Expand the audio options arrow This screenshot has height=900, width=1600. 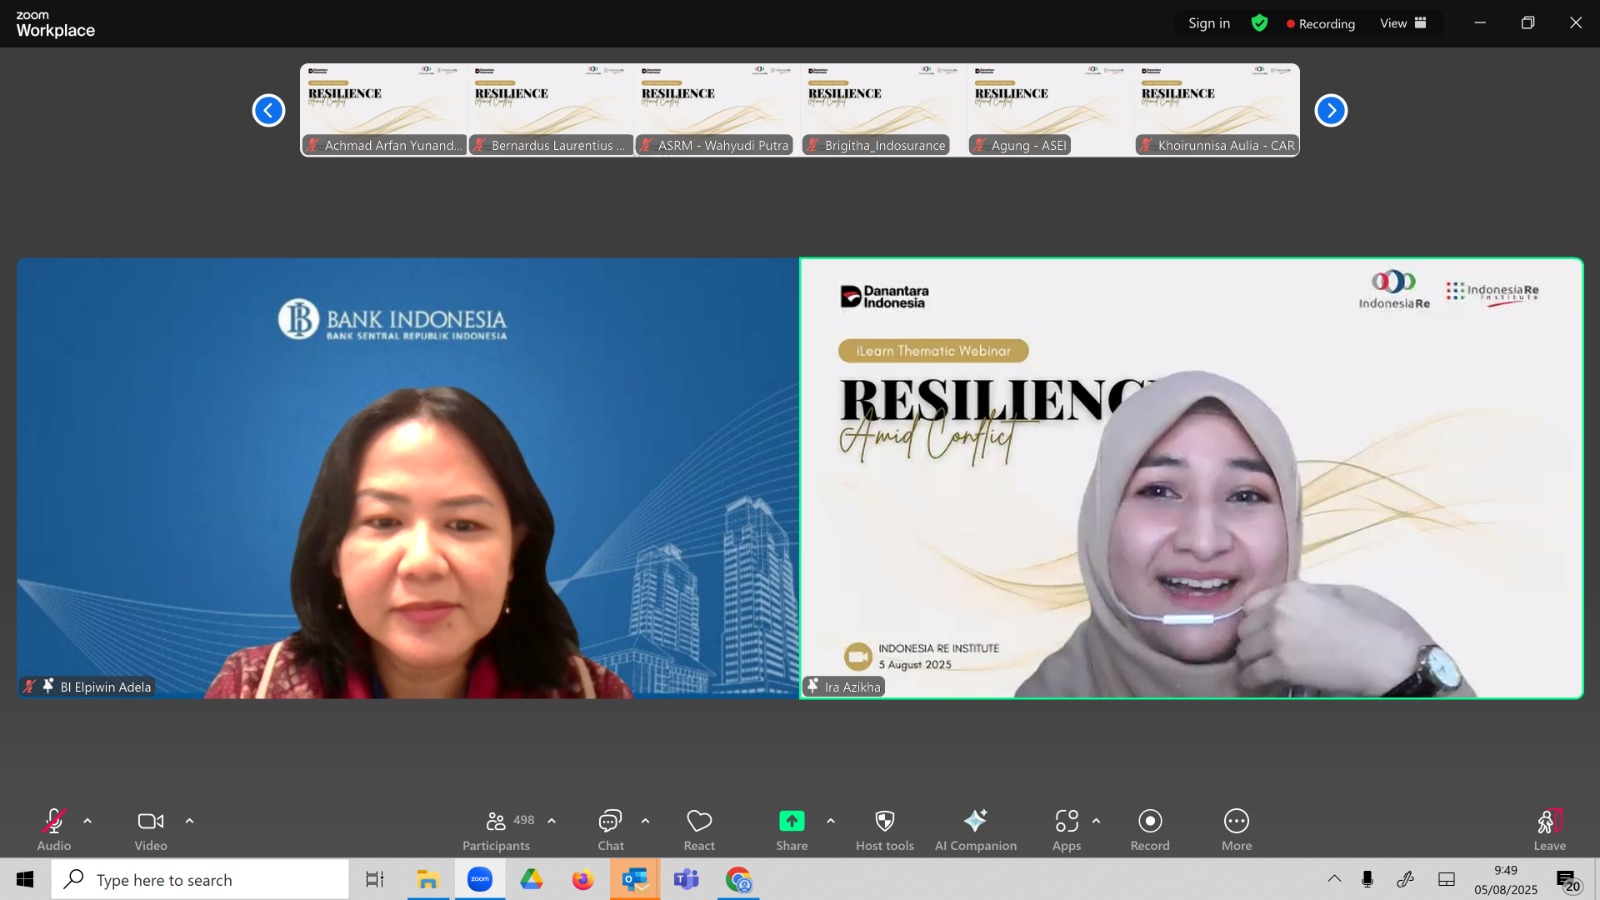click(88, 821)
